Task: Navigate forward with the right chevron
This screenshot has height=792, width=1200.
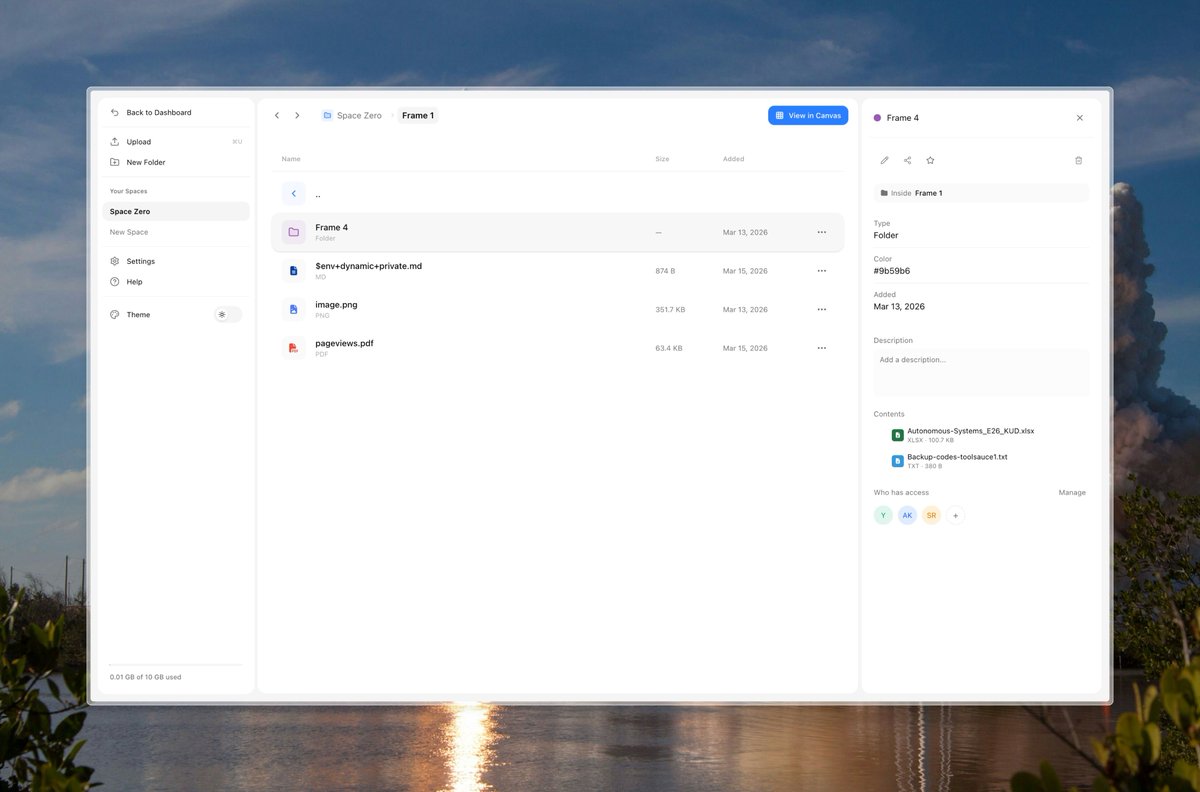Action: (x=297, y=116)
